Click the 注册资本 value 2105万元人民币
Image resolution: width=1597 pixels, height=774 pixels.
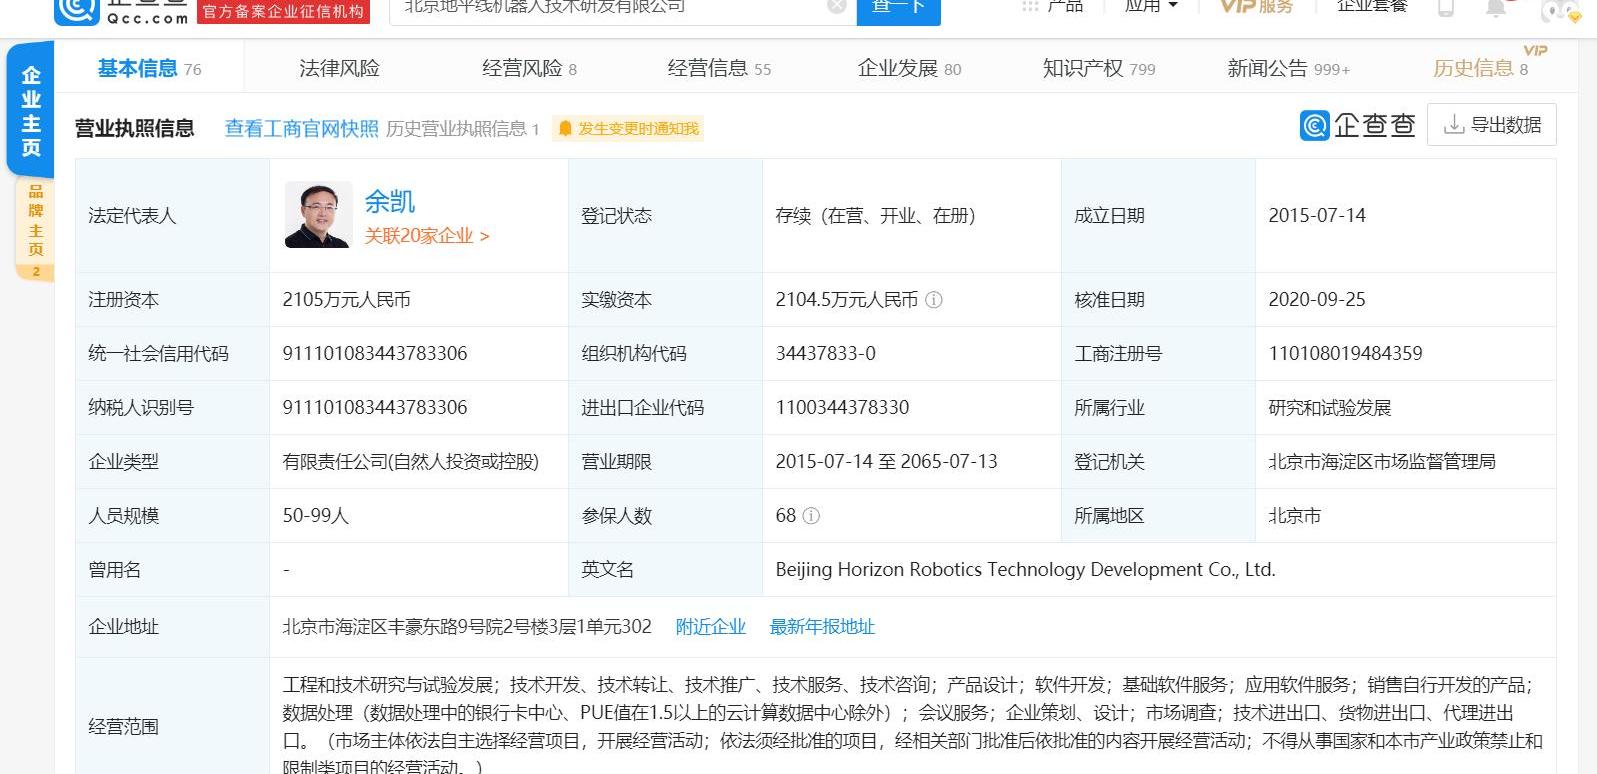(346, 300)
